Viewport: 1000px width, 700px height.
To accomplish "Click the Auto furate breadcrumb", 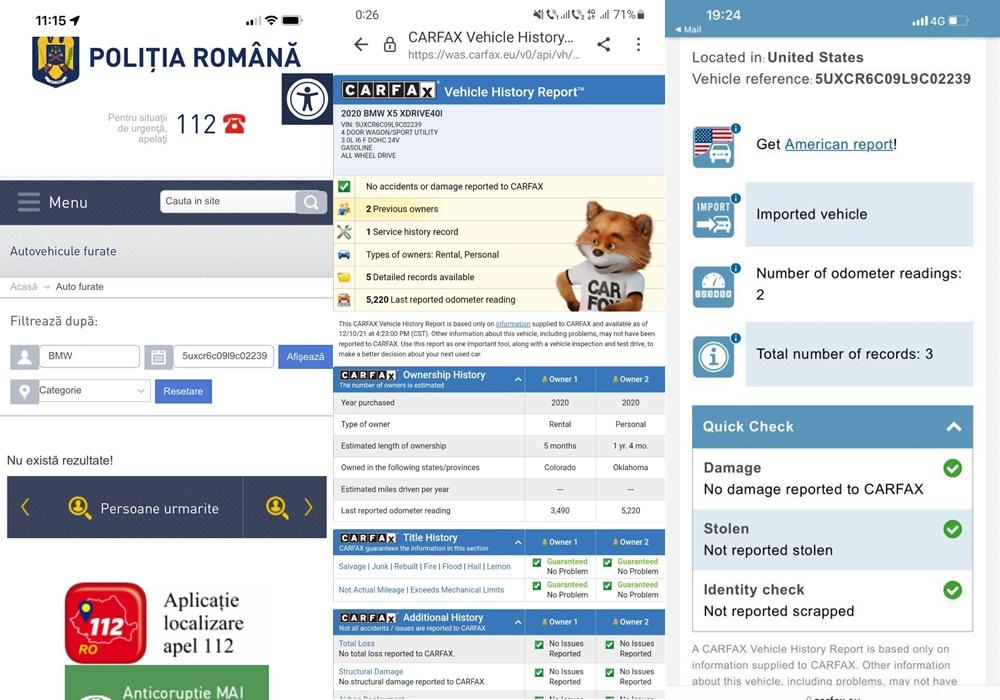I will pos(79,287).
